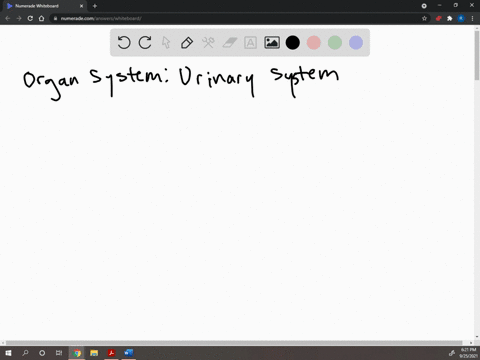Bookmark this page with star icon
Viewport: 480px width, 360px height.
click(424, 18)
